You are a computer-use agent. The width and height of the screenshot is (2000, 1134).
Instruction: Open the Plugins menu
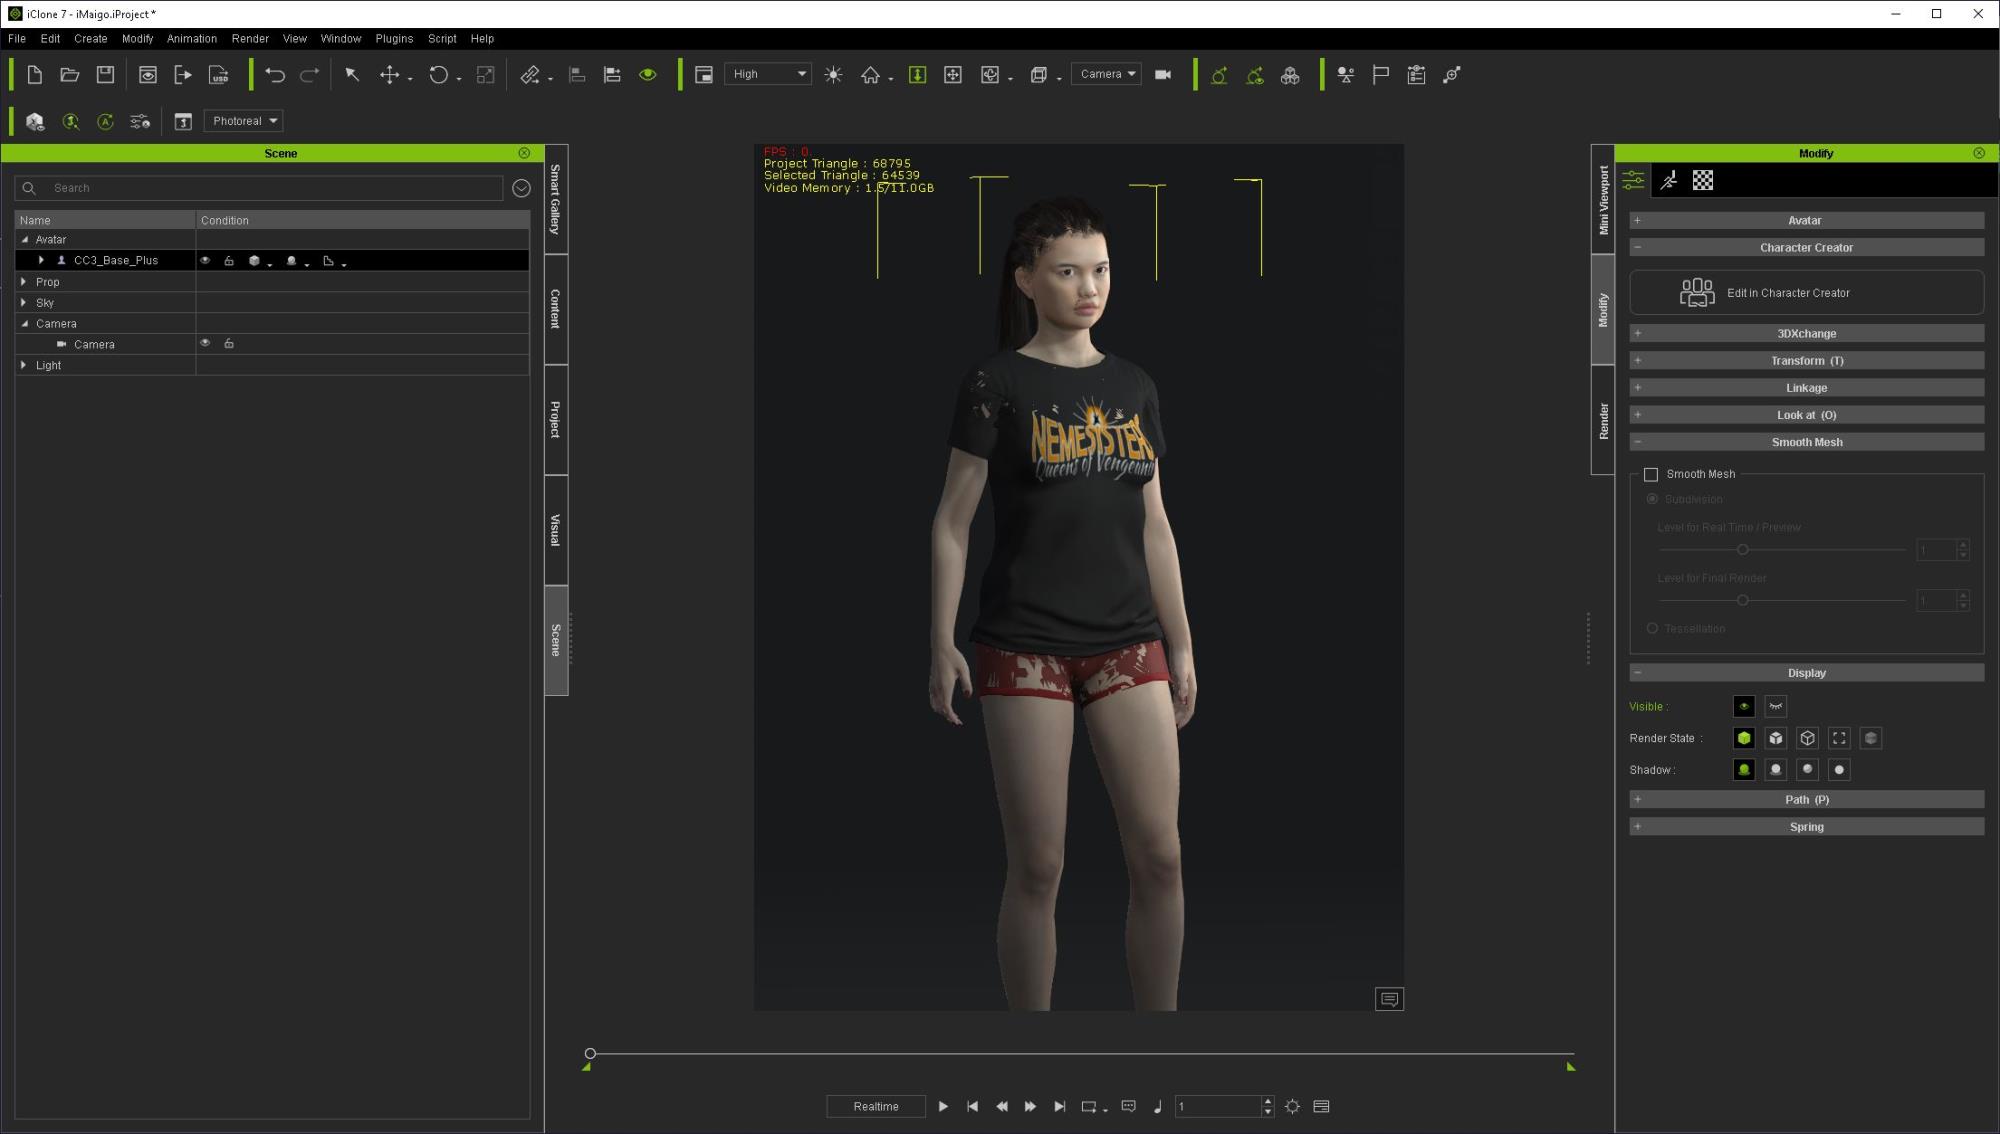tap(394, 38)
